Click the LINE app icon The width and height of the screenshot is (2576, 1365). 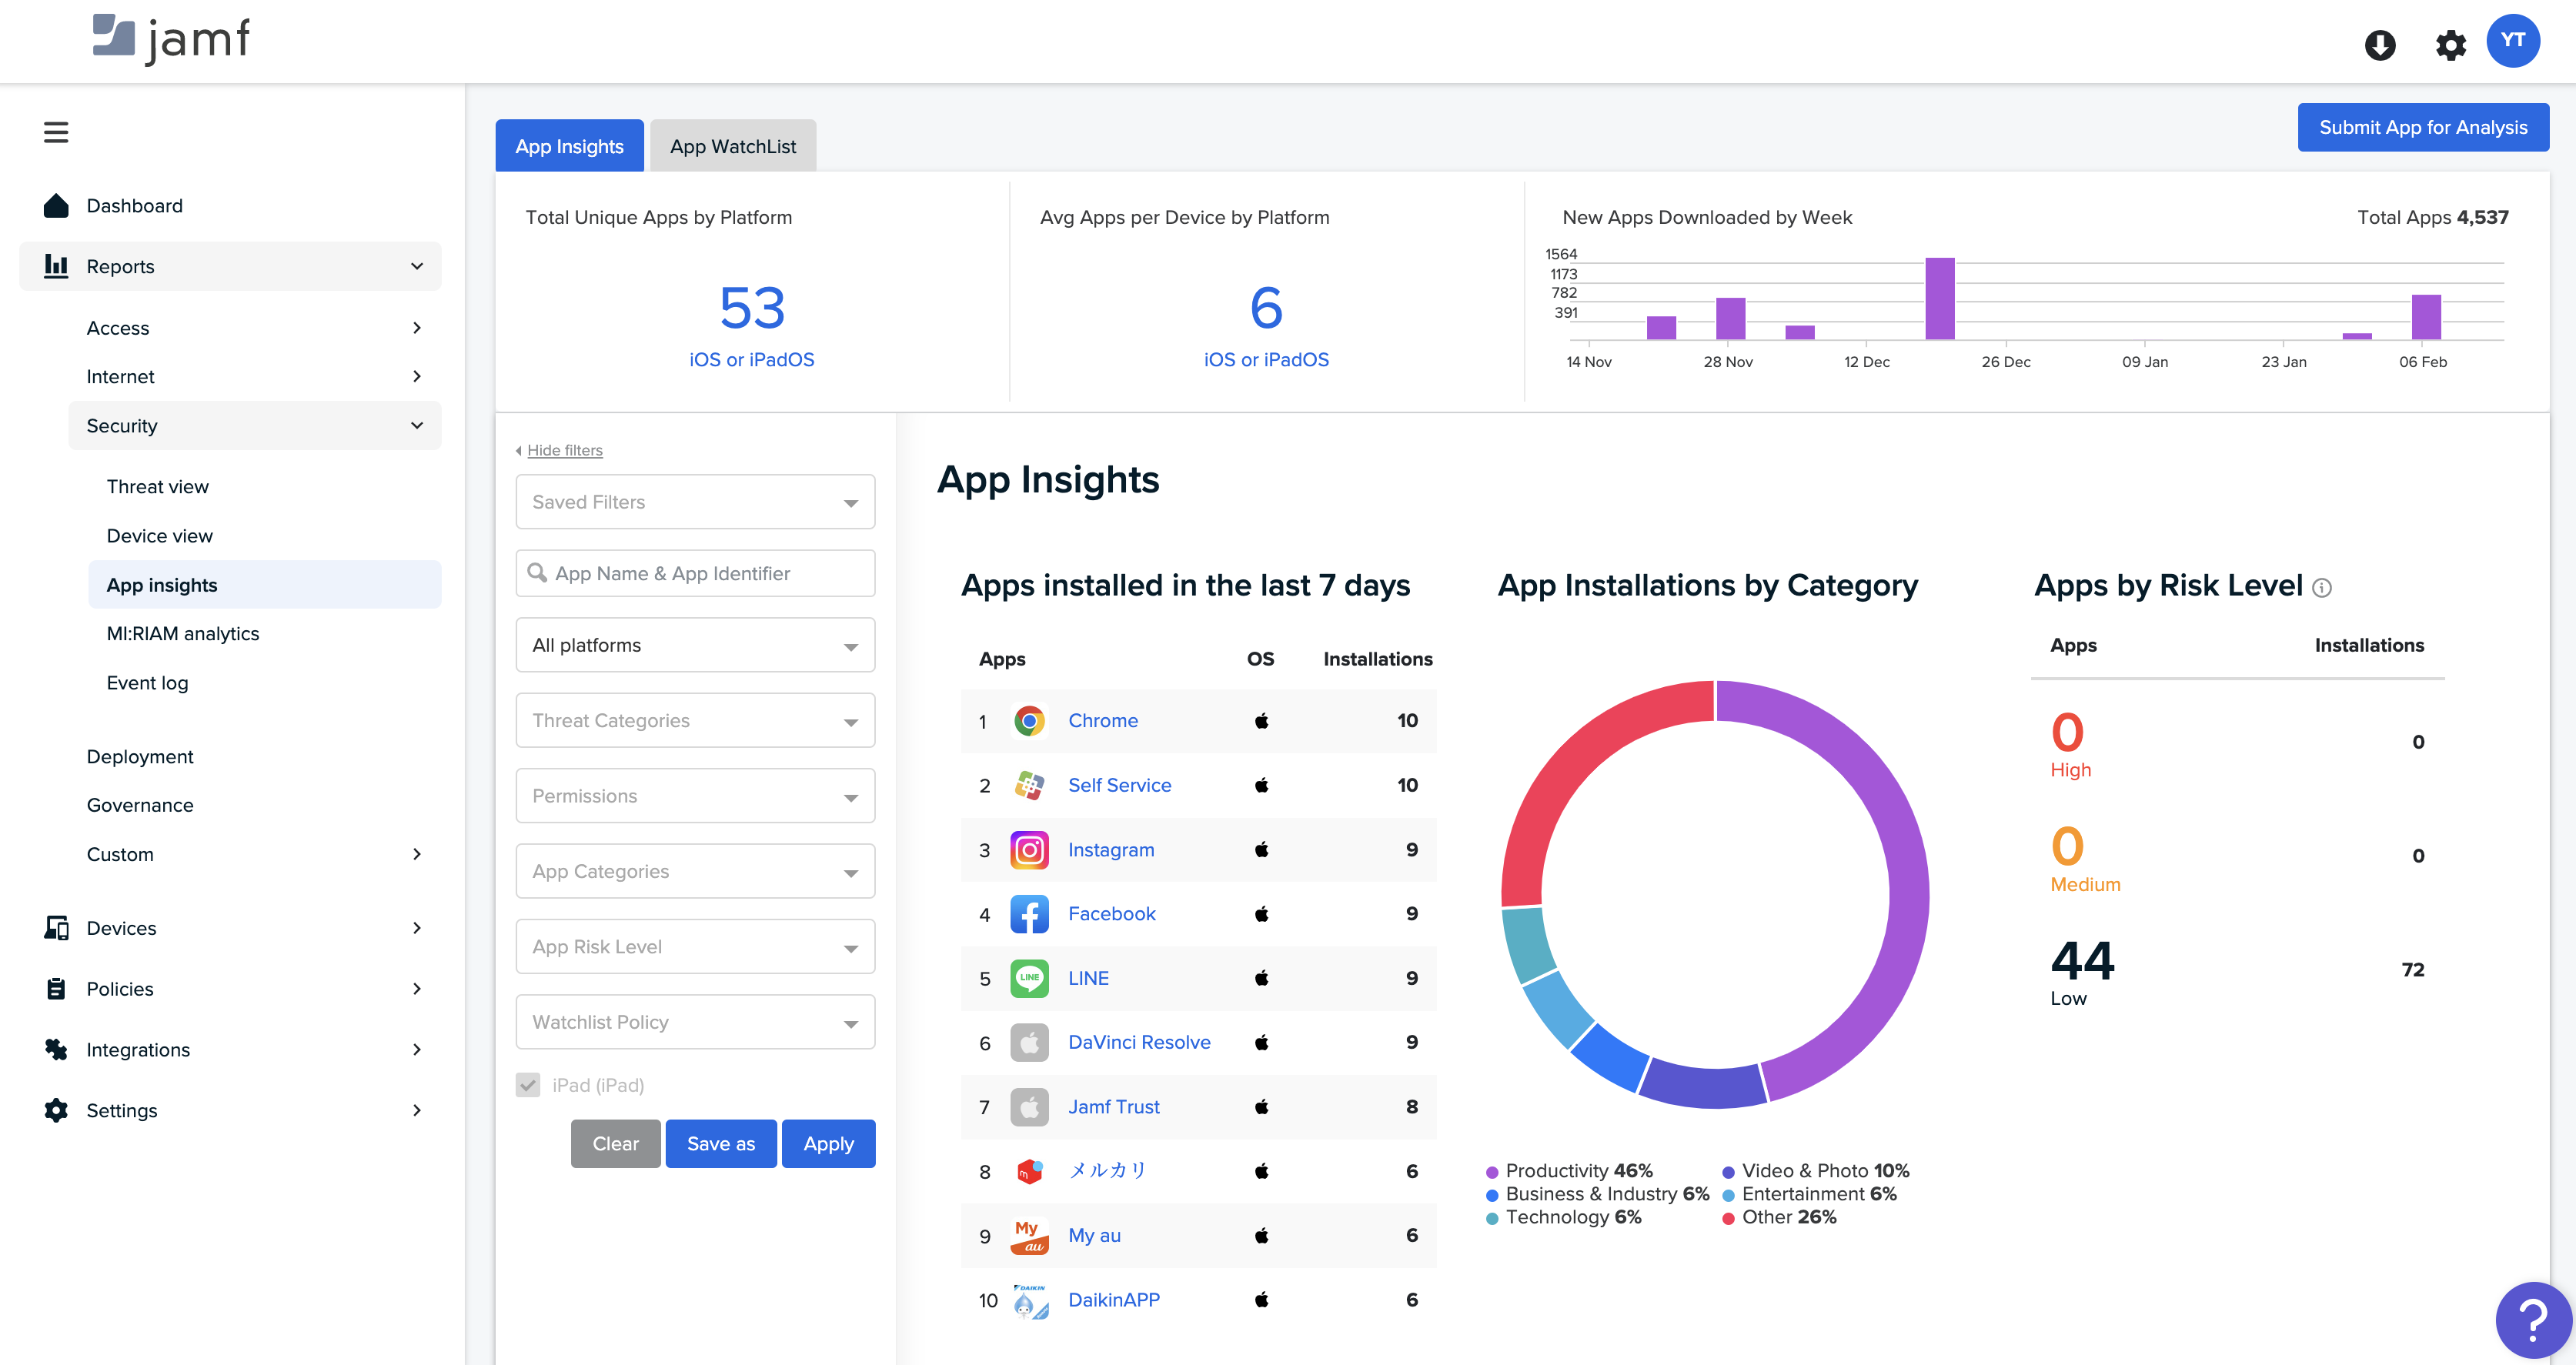click(x=1029, y=978)
